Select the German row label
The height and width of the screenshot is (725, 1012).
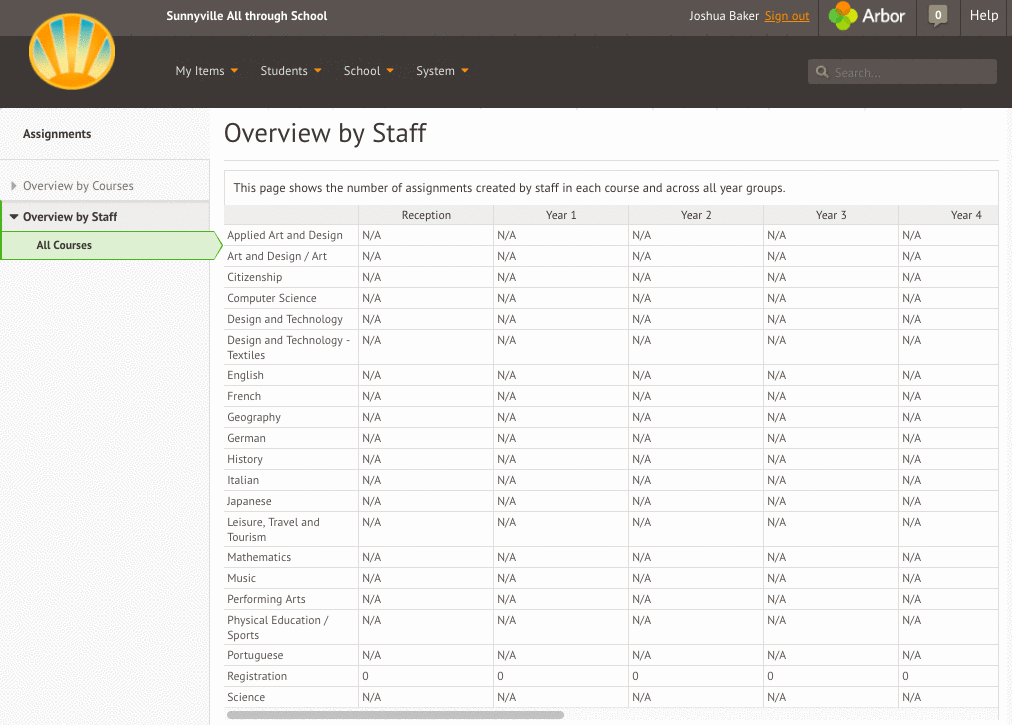(x=246, y=438)
